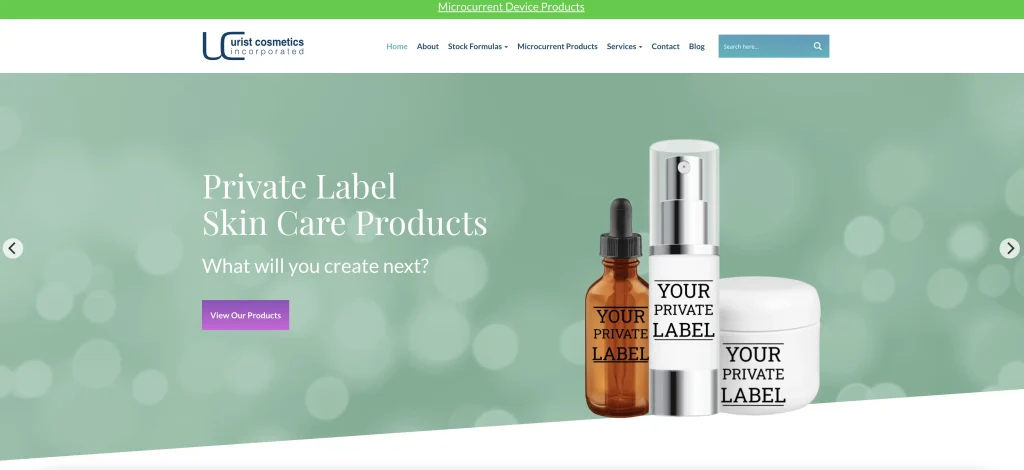Click the 'What will you create next?' text
The height and width of the screenshot is (470, 1024).
315,266
